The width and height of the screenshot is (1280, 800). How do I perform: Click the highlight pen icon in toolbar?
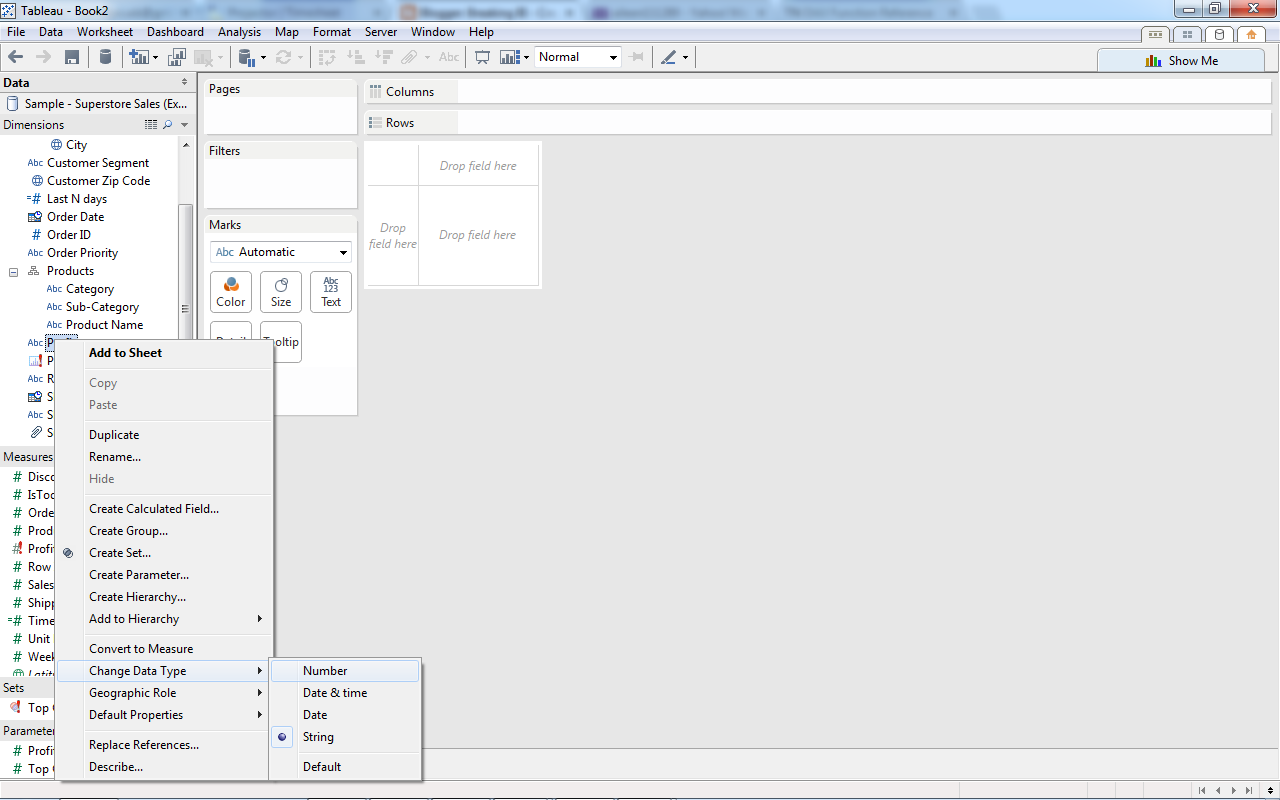point(669,57)
